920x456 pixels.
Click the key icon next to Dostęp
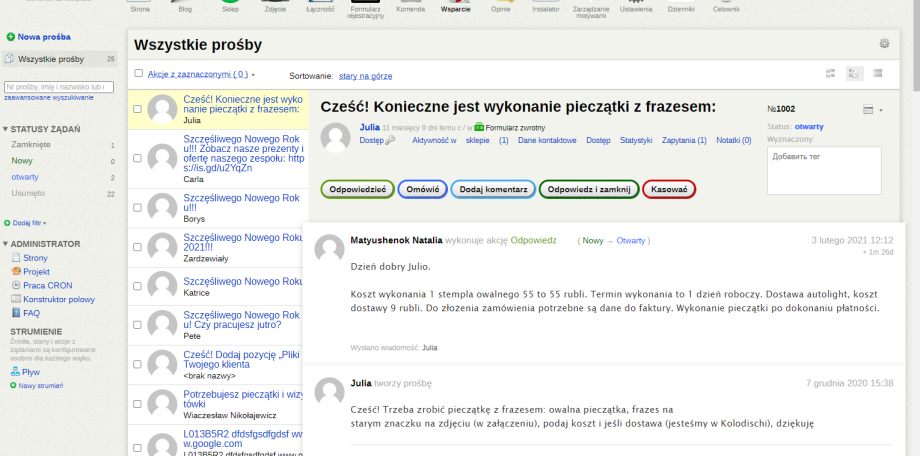coord(391,141)
